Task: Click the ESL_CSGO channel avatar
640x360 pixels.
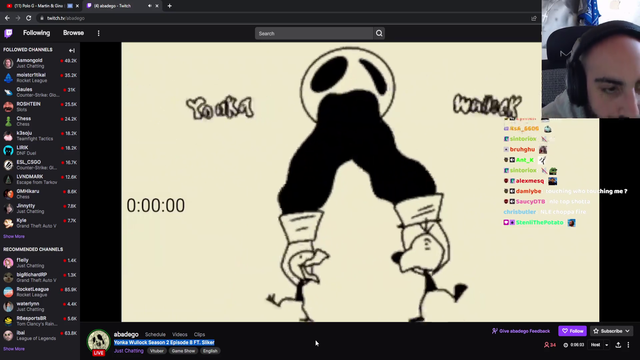Action: point(8,165)
